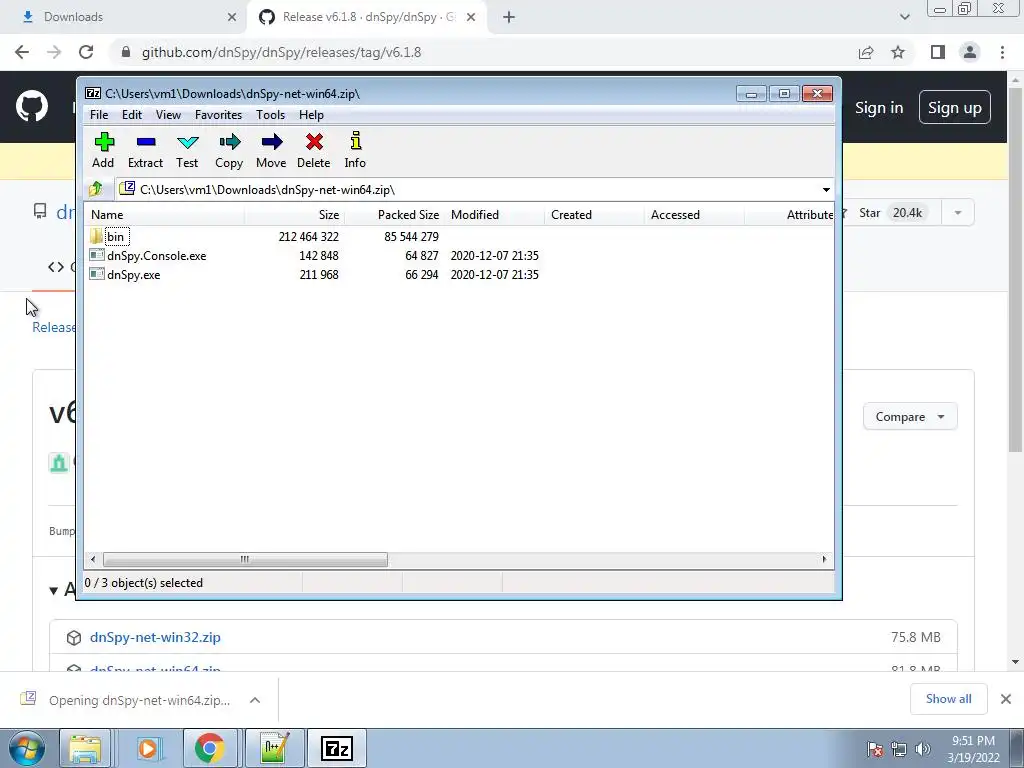
Task: Click the horizontal scrollbar left arrow
Action: click(93, 559)
